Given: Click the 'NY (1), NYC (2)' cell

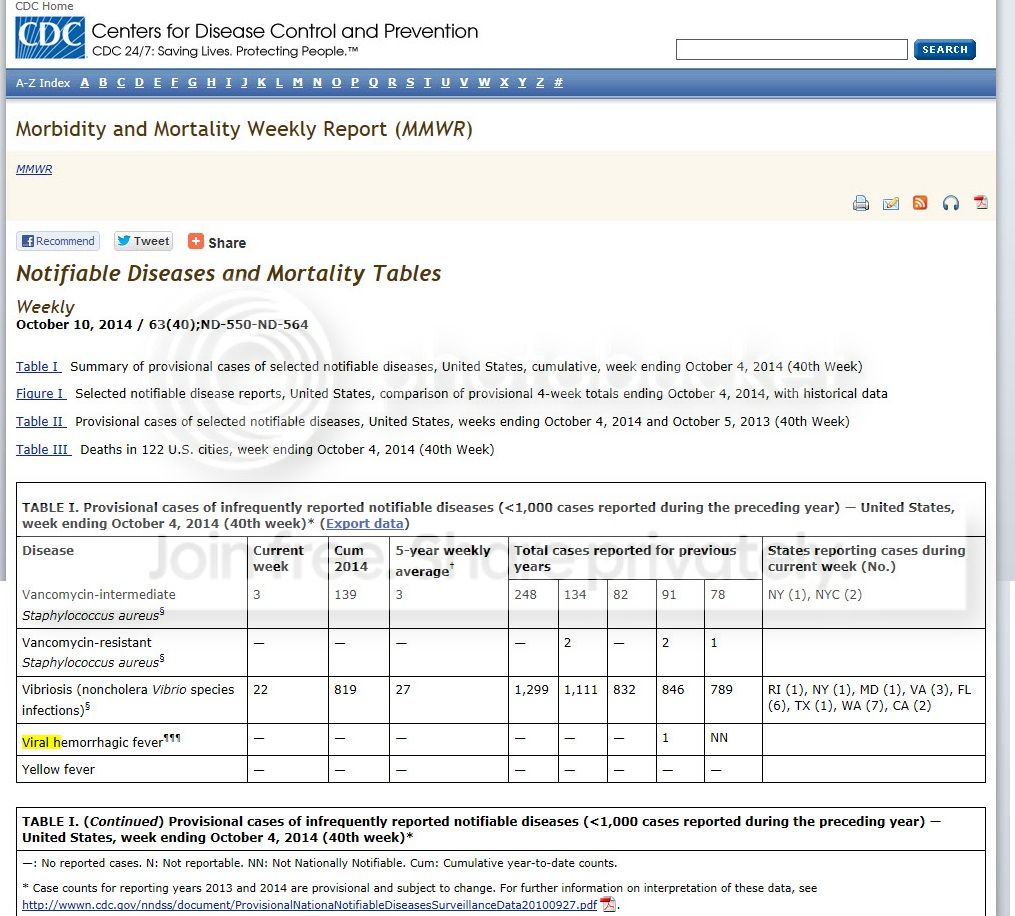Looking at the screenshot, I should tap(814, 594).
